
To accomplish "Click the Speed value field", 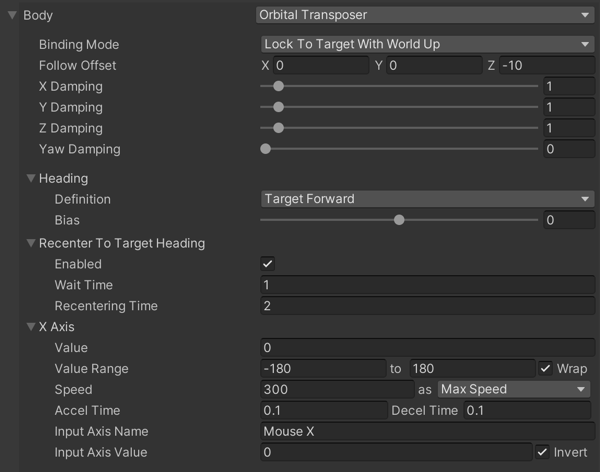I will [x=335, y=389].
